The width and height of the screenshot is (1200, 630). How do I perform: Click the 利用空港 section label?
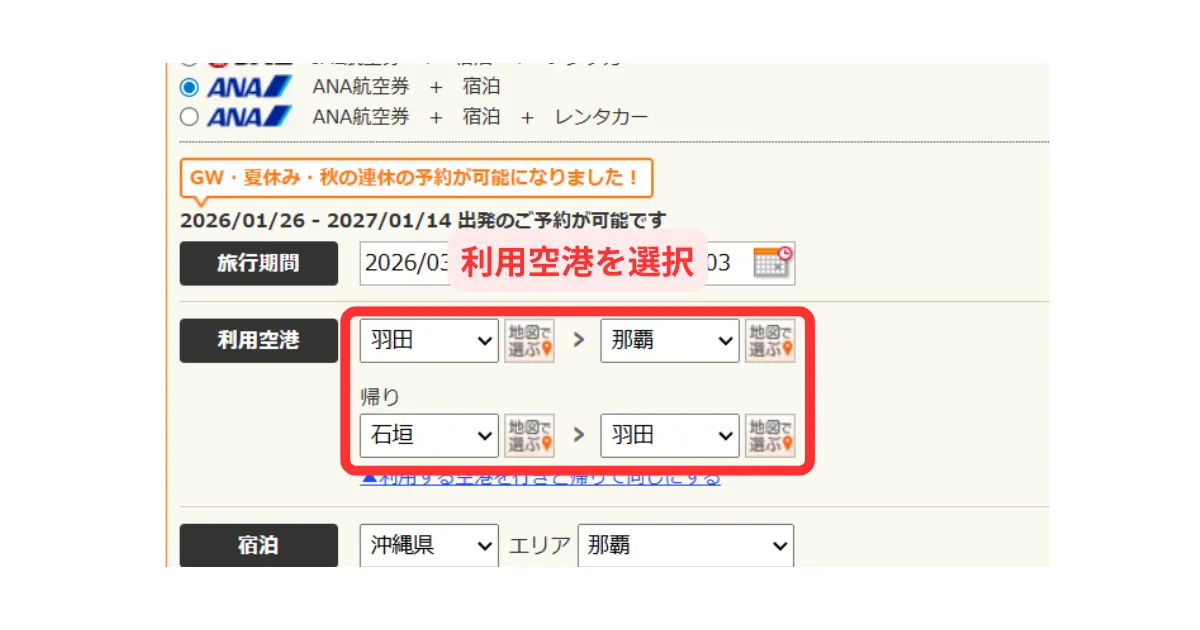(x=258, y=341)
